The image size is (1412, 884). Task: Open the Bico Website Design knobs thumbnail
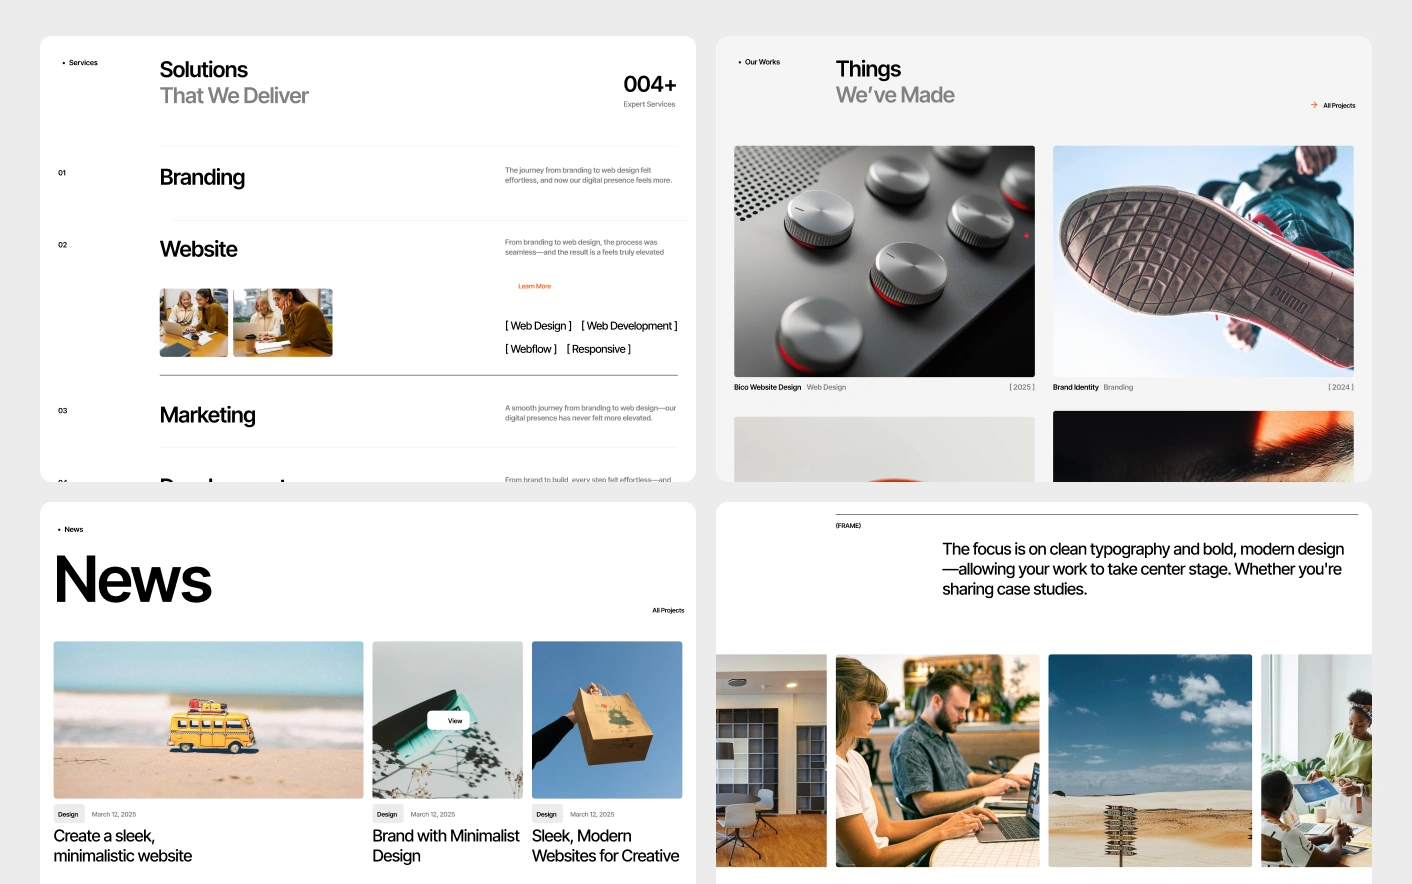tap(884, 261)
